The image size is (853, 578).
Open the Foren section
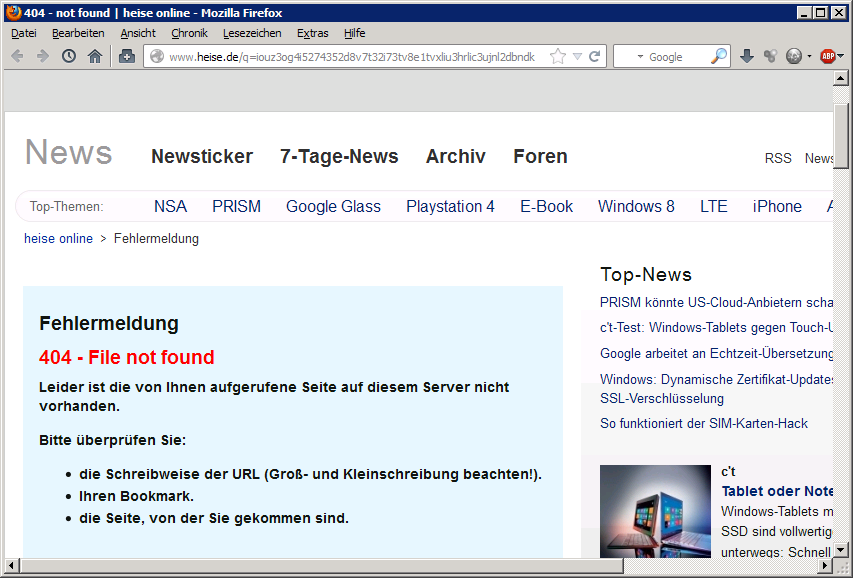[x=540, y=156]
